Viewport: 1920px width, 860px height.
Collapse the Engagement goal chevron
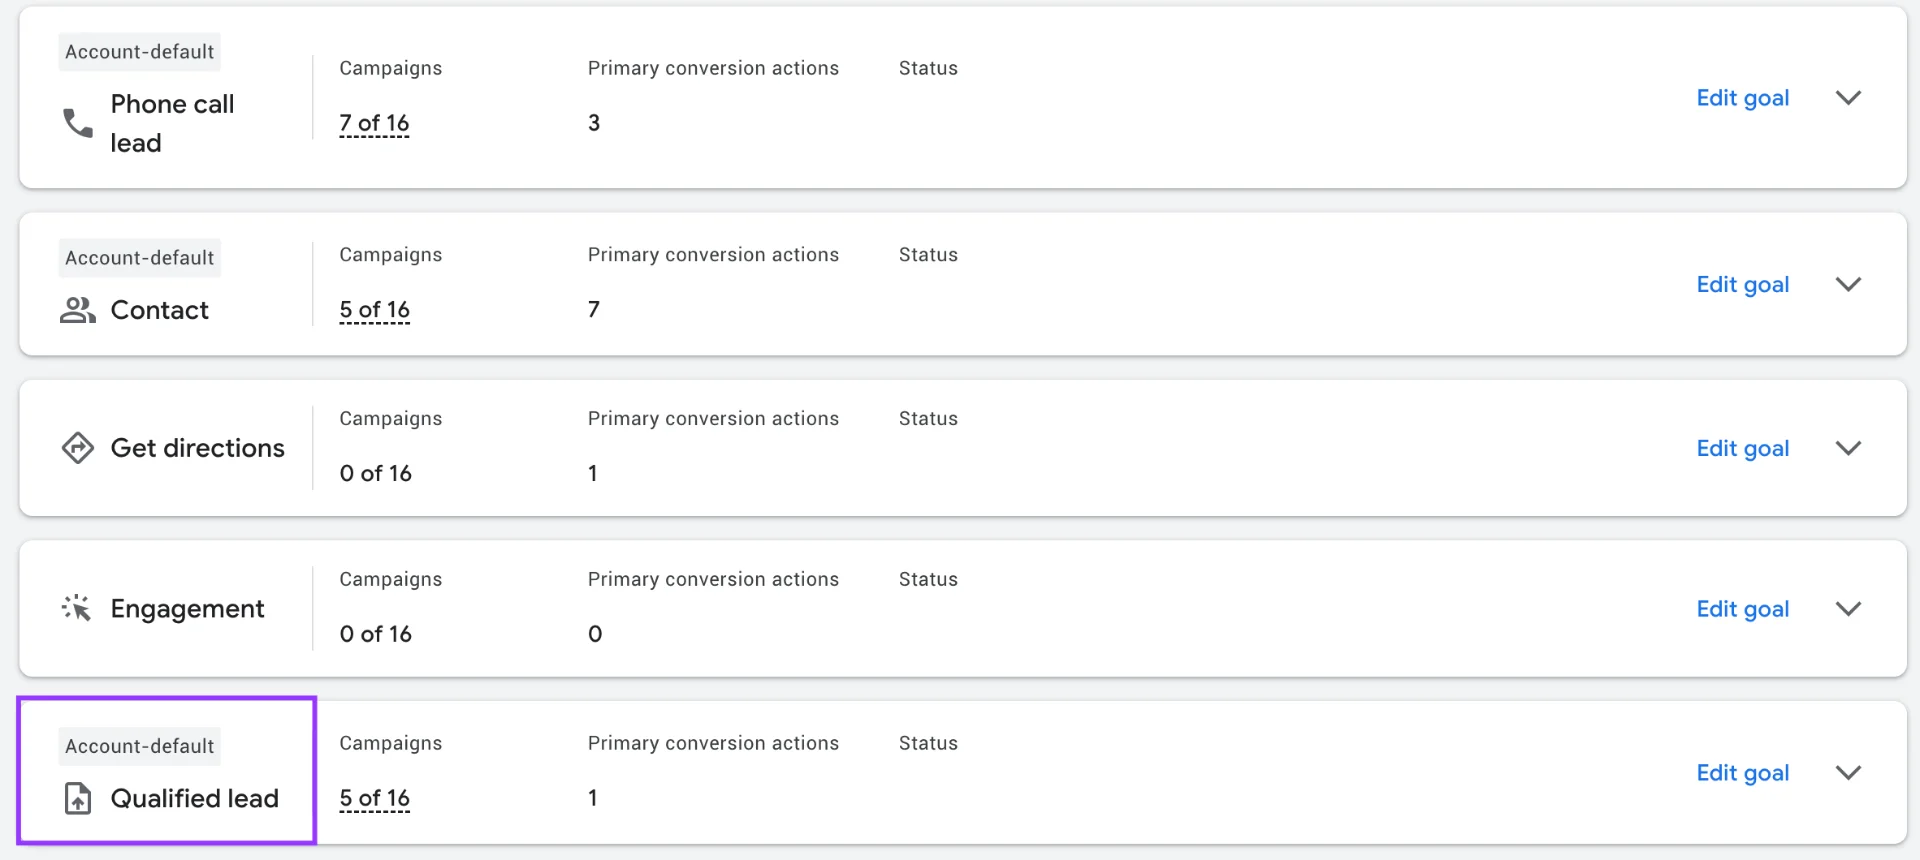point(1849,608)
